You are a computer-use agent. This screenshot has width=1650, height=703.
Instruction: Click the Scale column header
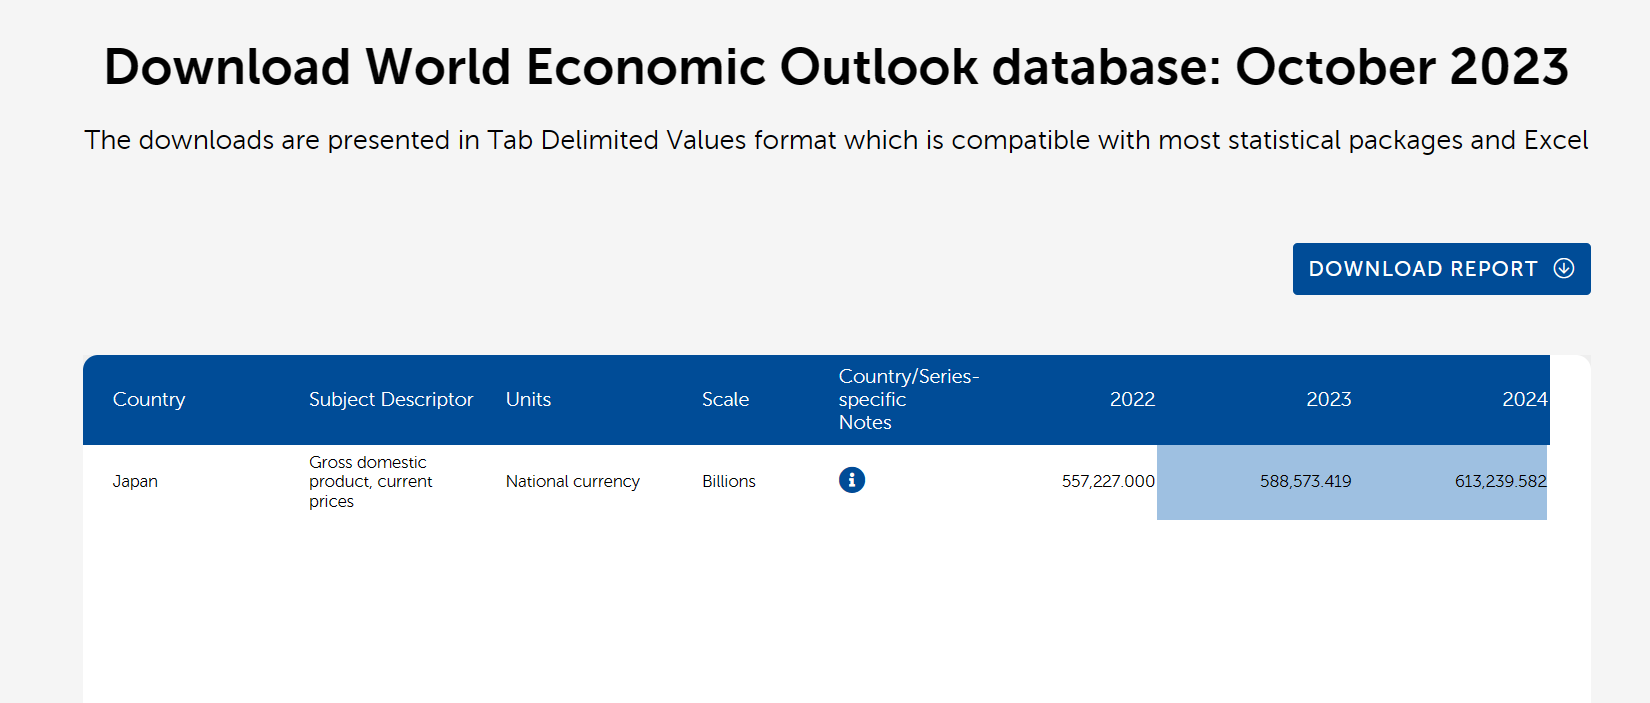[x=725, y=399]
